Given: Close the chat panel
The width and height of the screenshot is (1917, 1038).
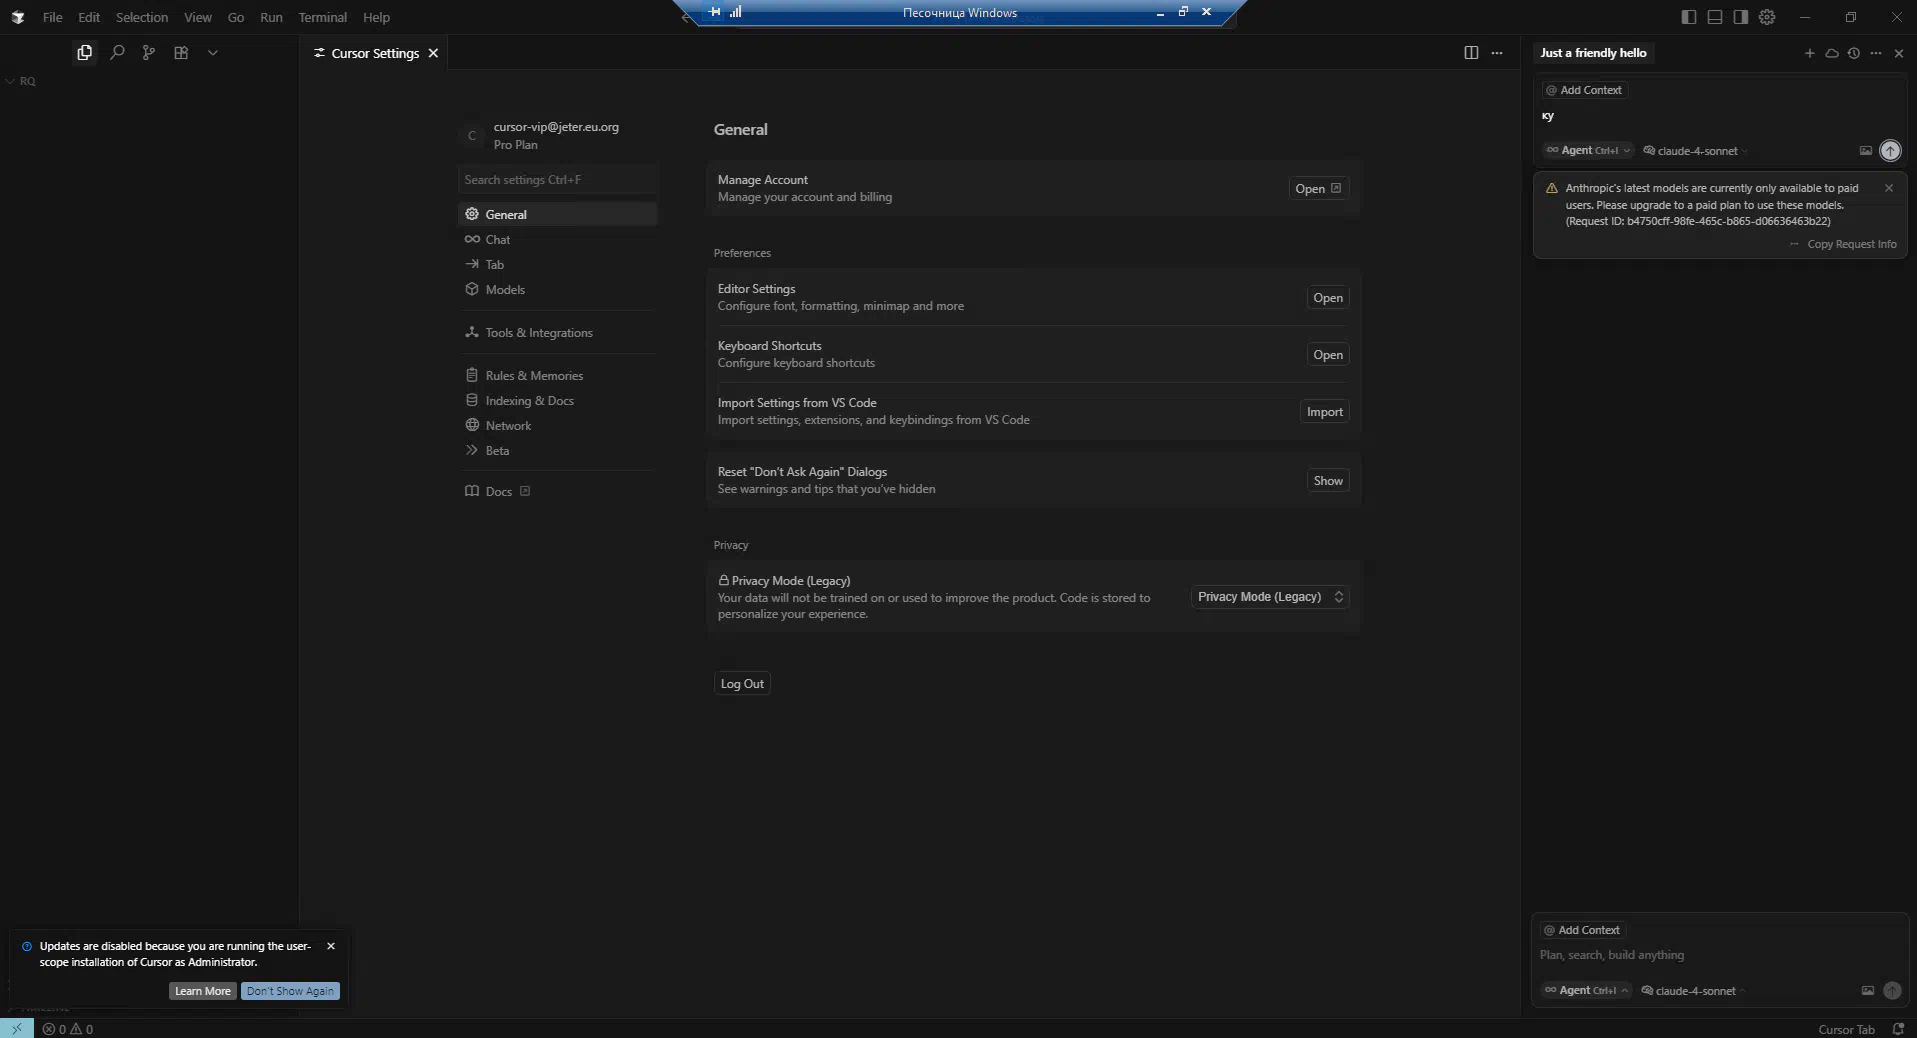Looking at the screenshot, I should click(x=1899, y=53).
